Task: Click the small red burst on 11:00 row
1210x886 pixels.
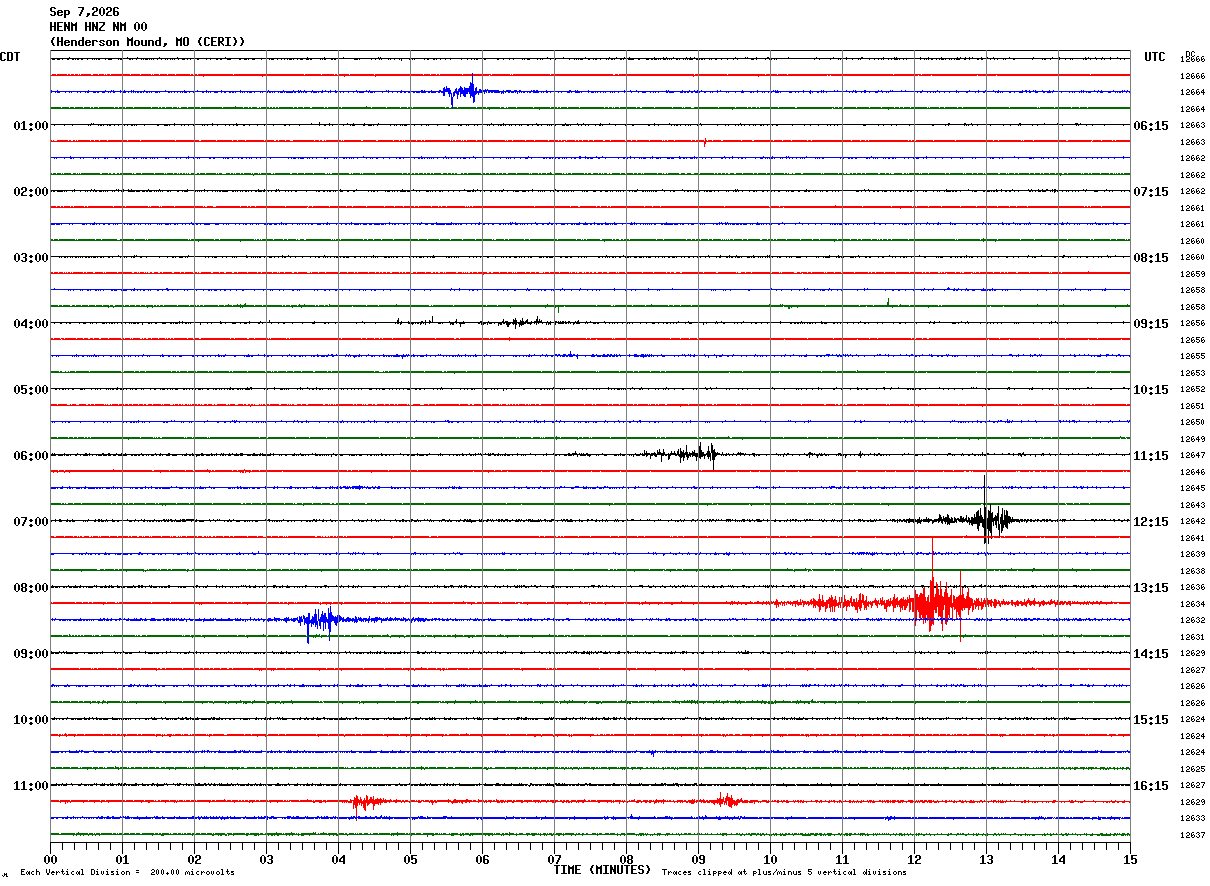Action: (x=366, y=802)
